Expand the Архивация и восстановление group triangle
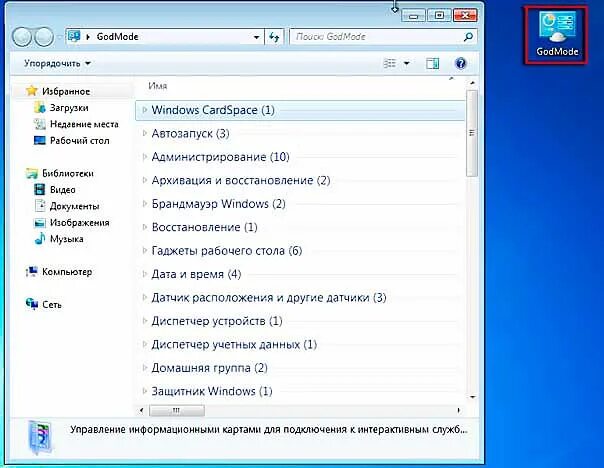Screen dimensions: 604x468 pyautogui.click(x=145, y=180)
